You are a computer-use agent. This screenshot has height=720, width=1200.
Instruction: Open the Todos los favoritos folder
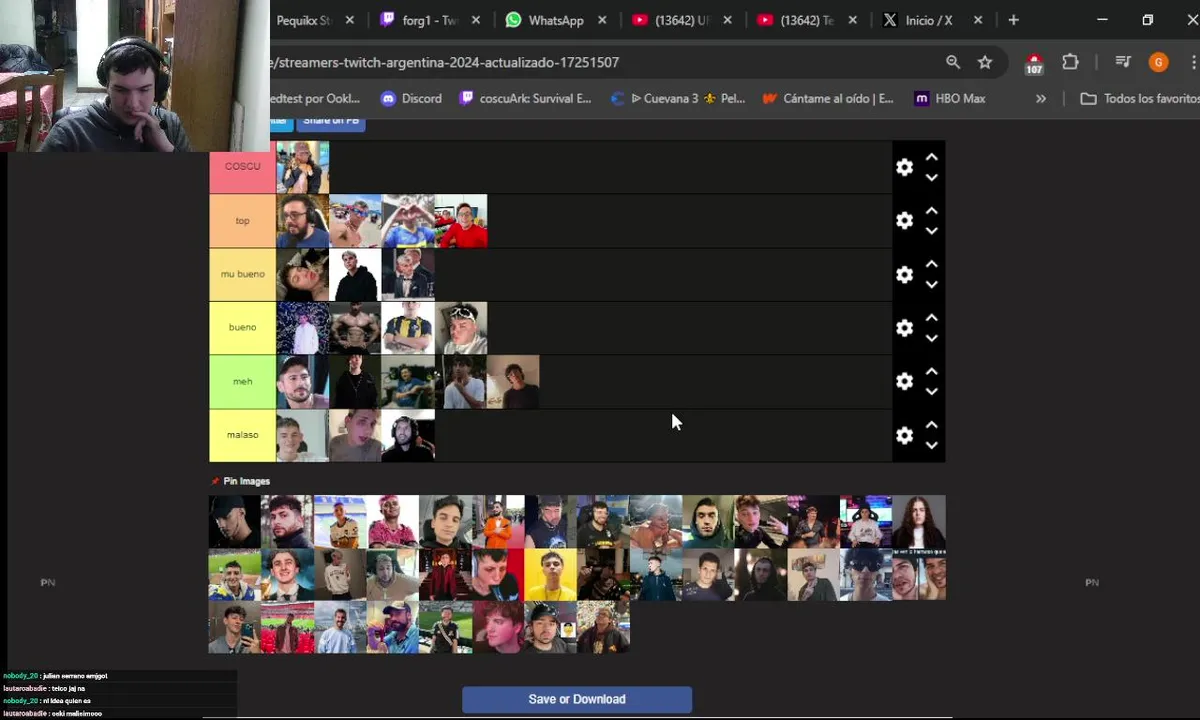click(1139, 98)
